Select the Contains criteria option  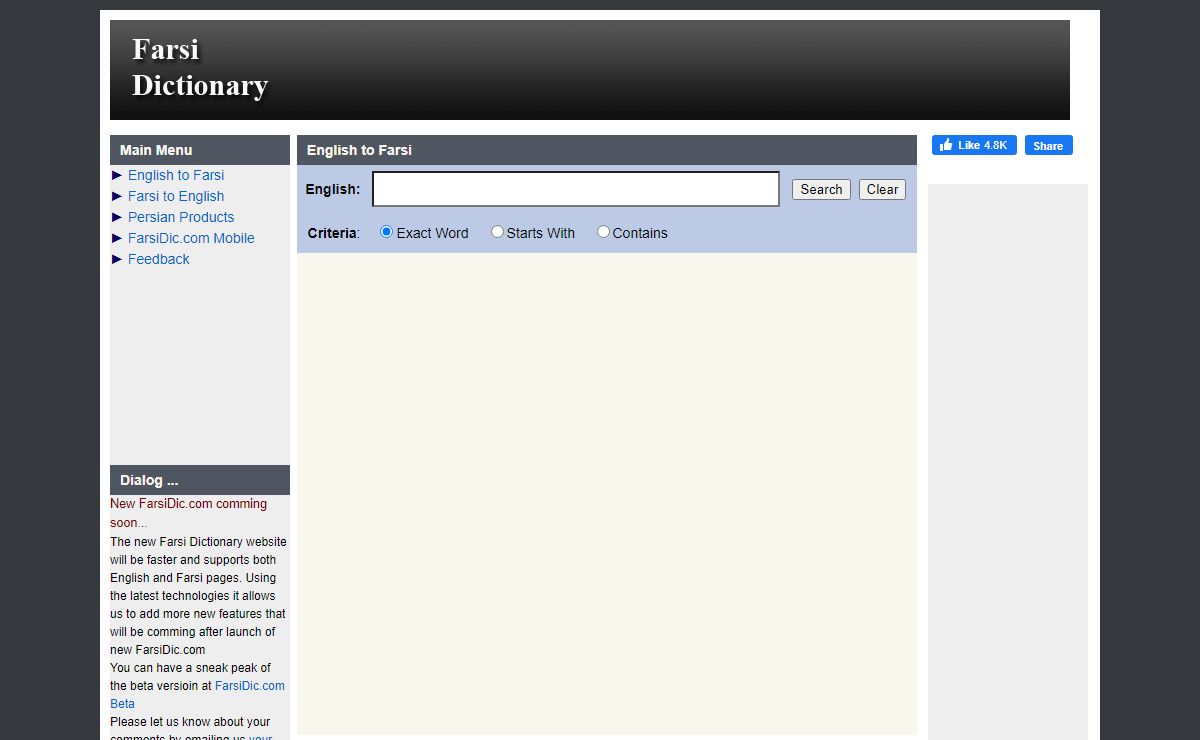603,232
